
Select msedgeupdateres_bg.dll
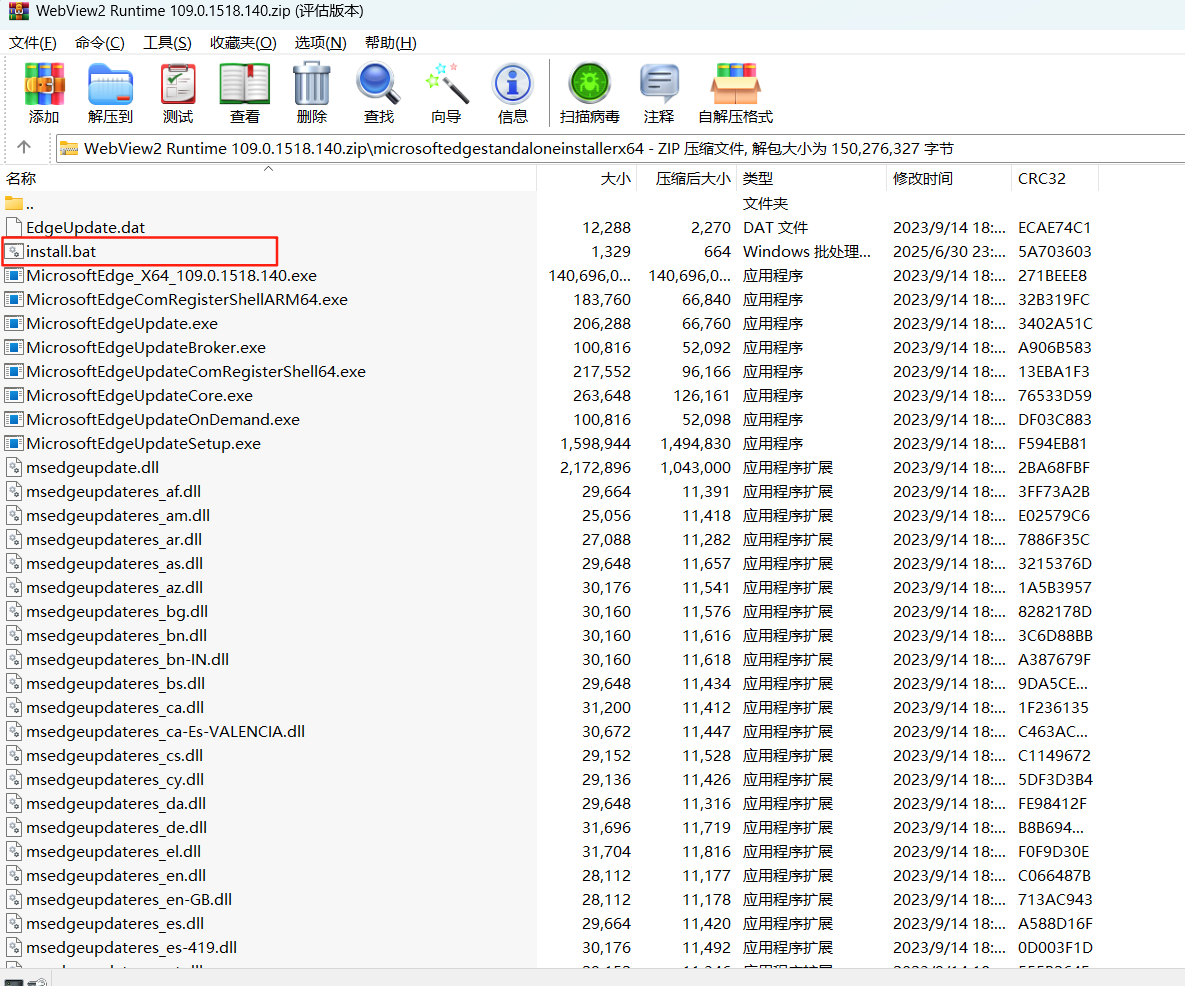(117, 611)
